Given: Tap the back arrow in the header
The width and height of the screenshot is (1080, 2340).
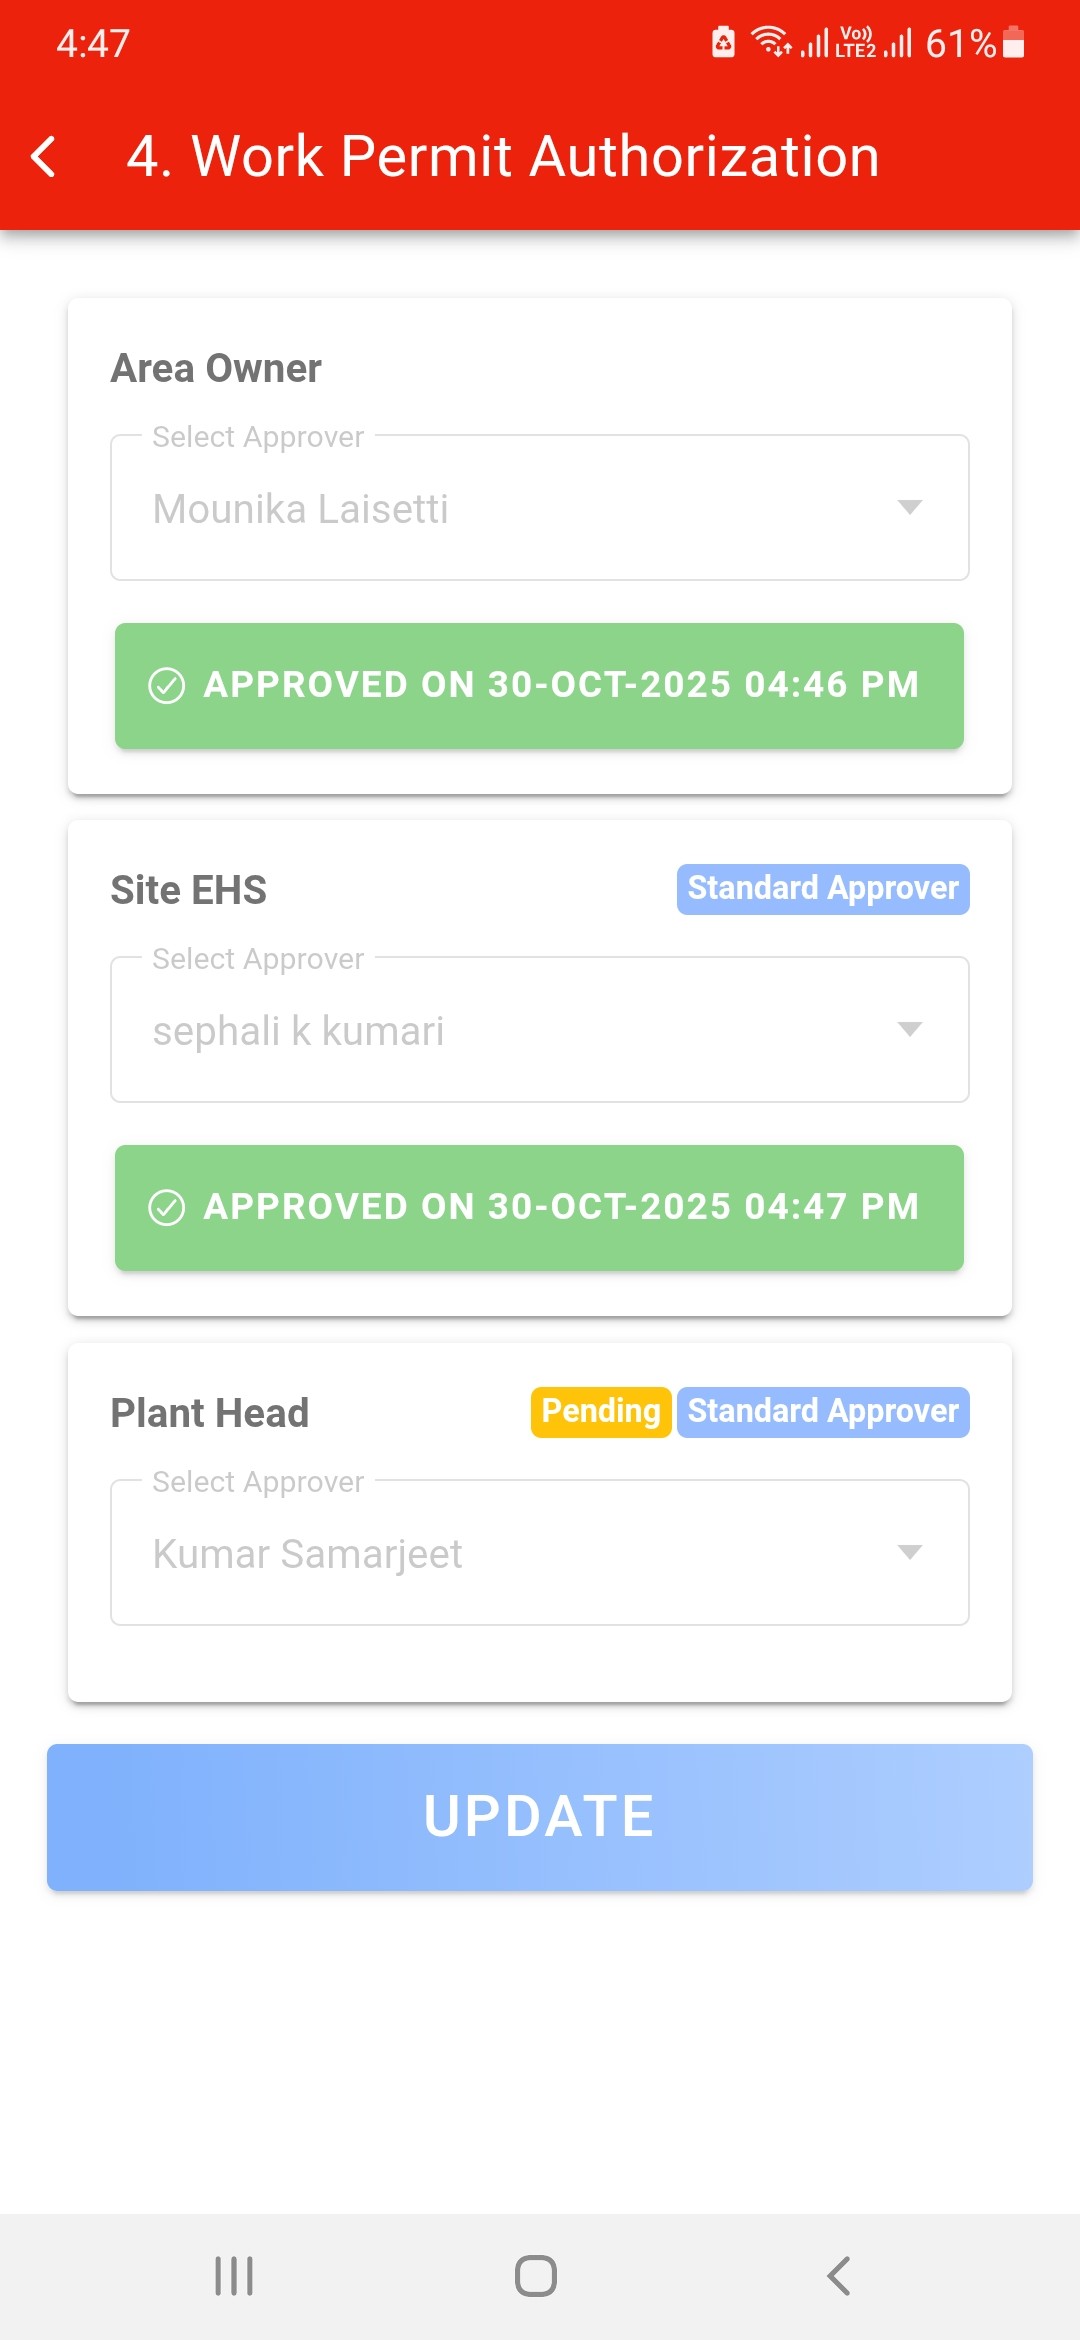Looking at the screenshot, I should (x=44, y=157).
